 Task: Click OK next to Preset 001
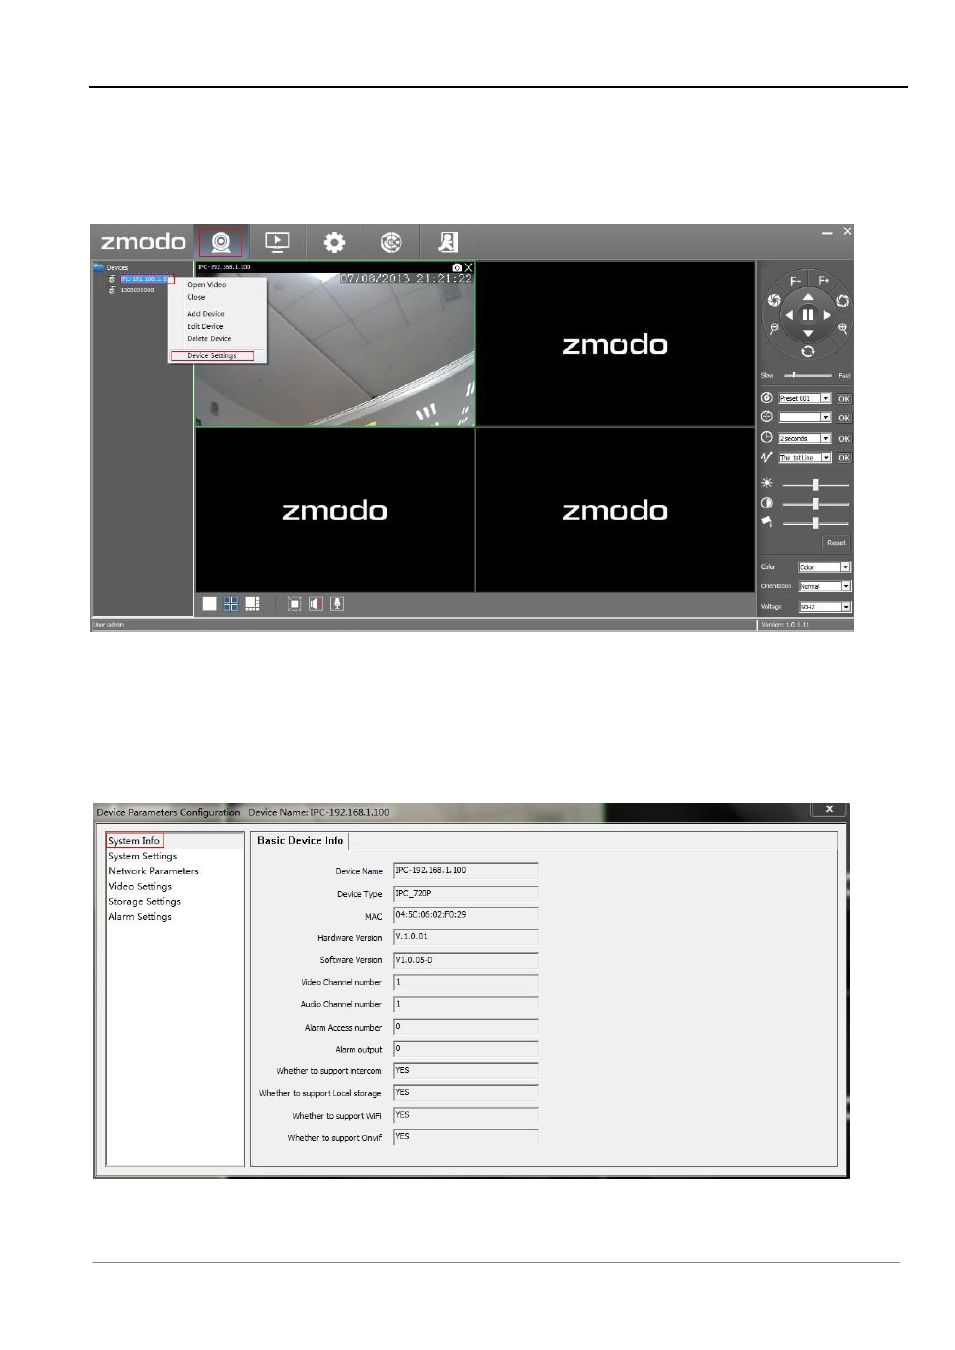click(x=844, y=398)
